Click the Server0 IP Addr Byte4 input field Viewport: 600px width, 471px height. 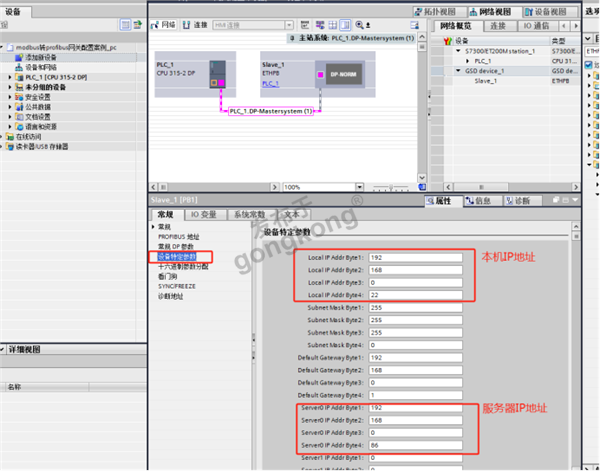pyautogui.click(x=416, y=445)
